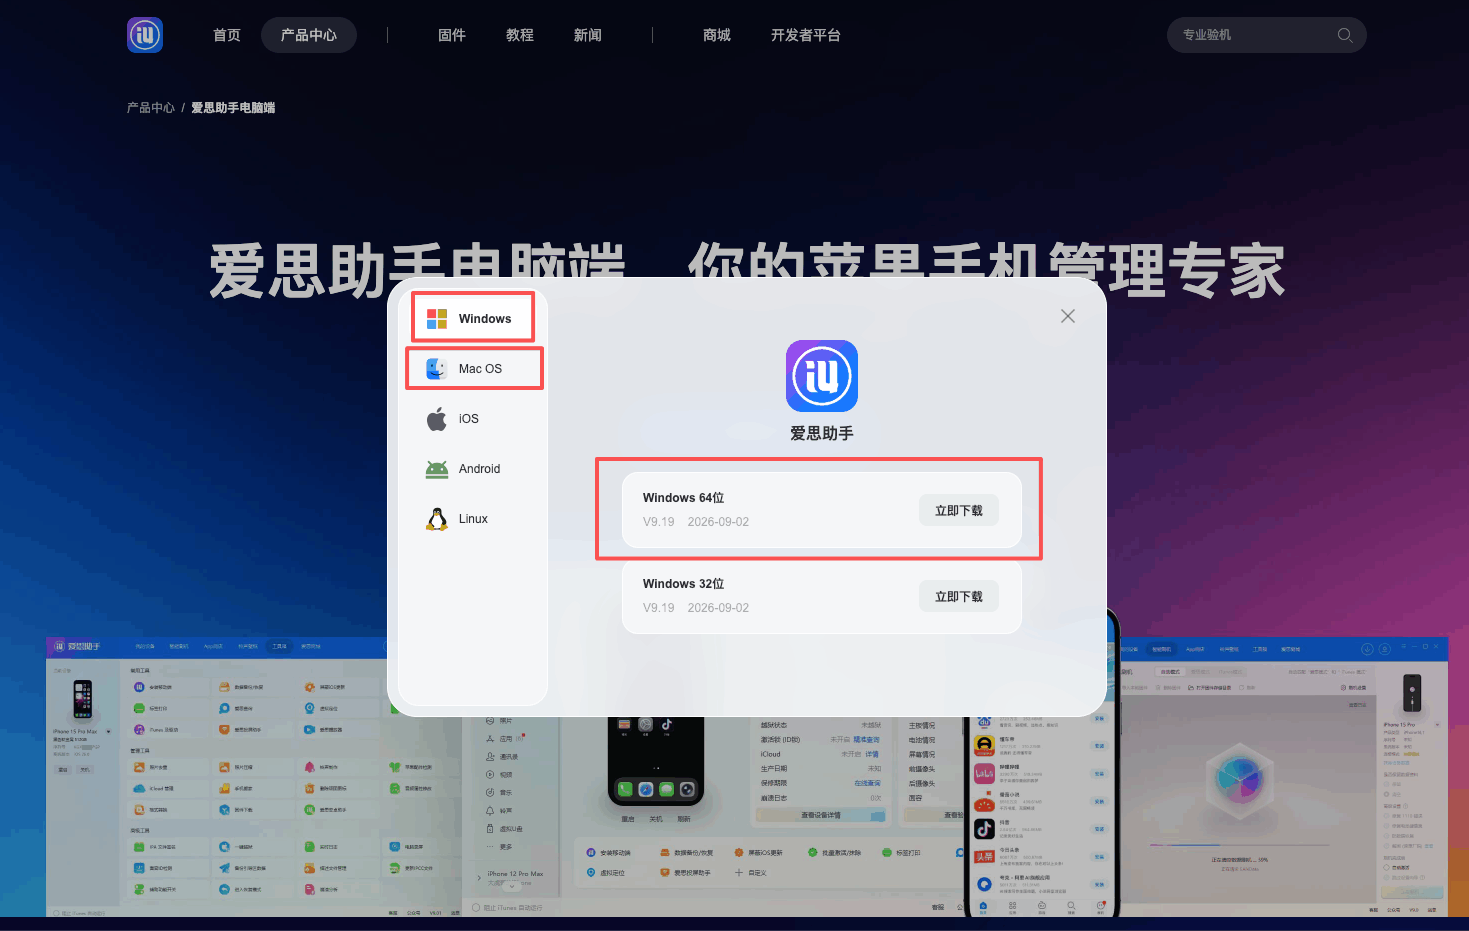Viewport: 1469px width, 931px height.
Task: Click the Windows logo icon in the sidebar
Action: click(x=437, y=319)
